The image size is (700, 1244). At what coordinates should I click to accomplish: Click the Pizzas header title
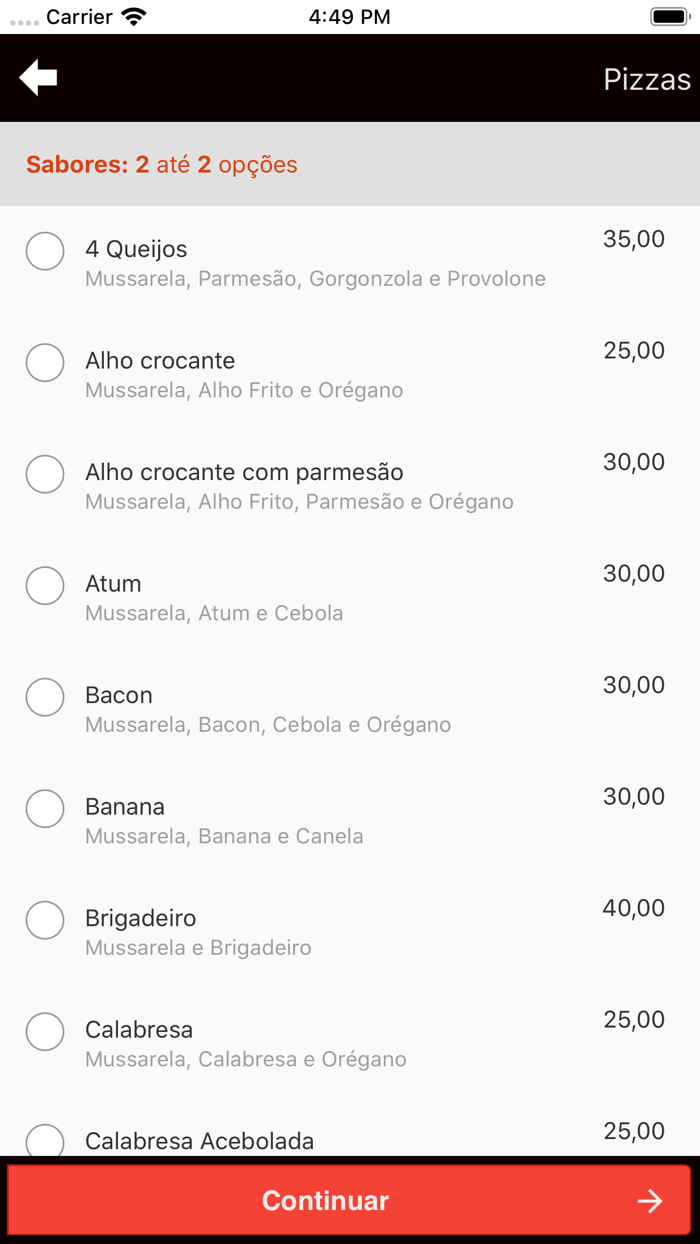click(x=646, y=79)
